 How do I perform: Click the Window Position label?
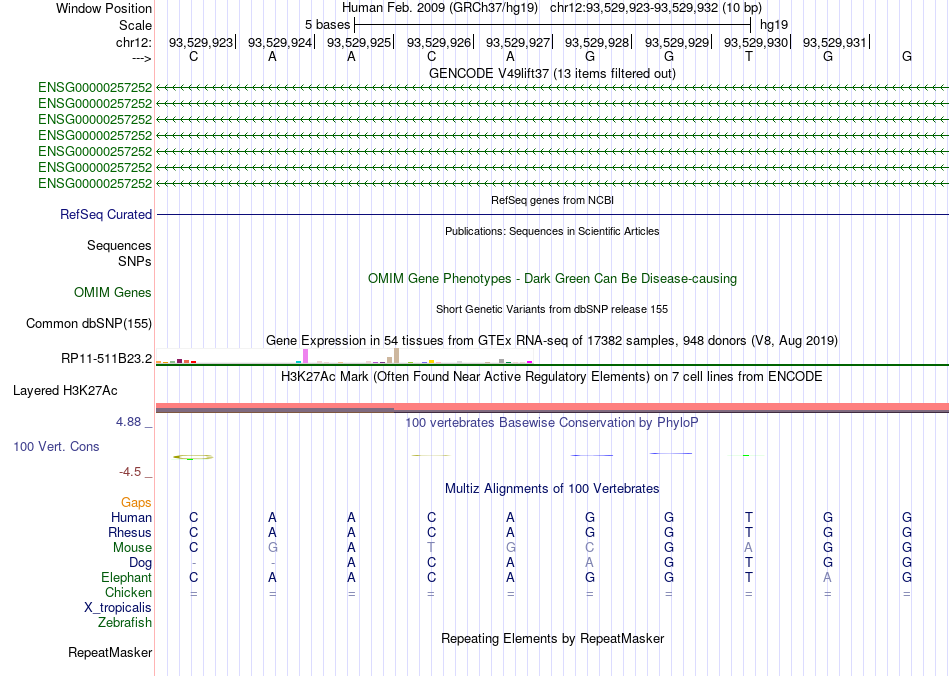click(104, 8)
